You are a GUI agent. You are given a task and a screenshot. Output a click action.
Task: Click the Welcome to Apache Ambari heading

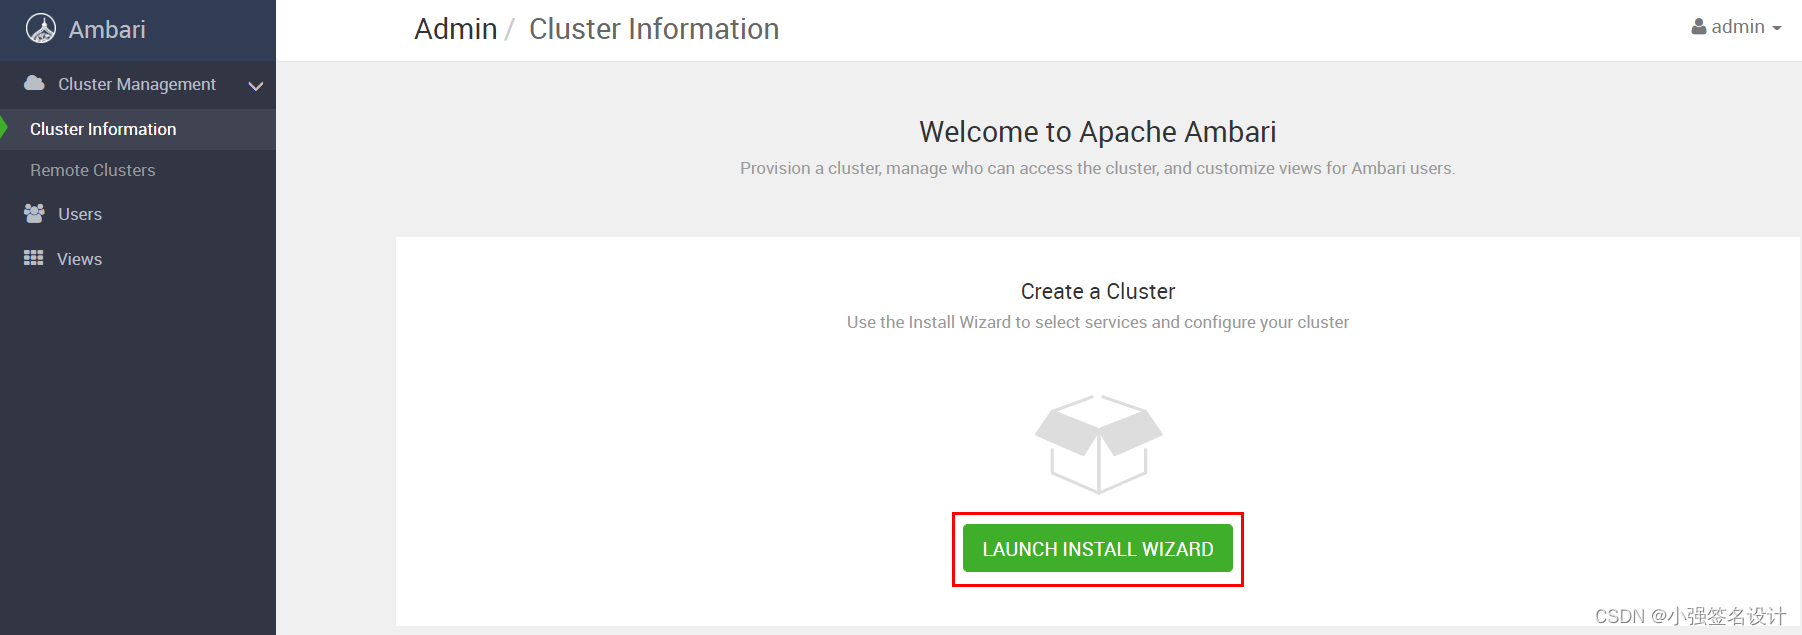tap(1098, 132)
